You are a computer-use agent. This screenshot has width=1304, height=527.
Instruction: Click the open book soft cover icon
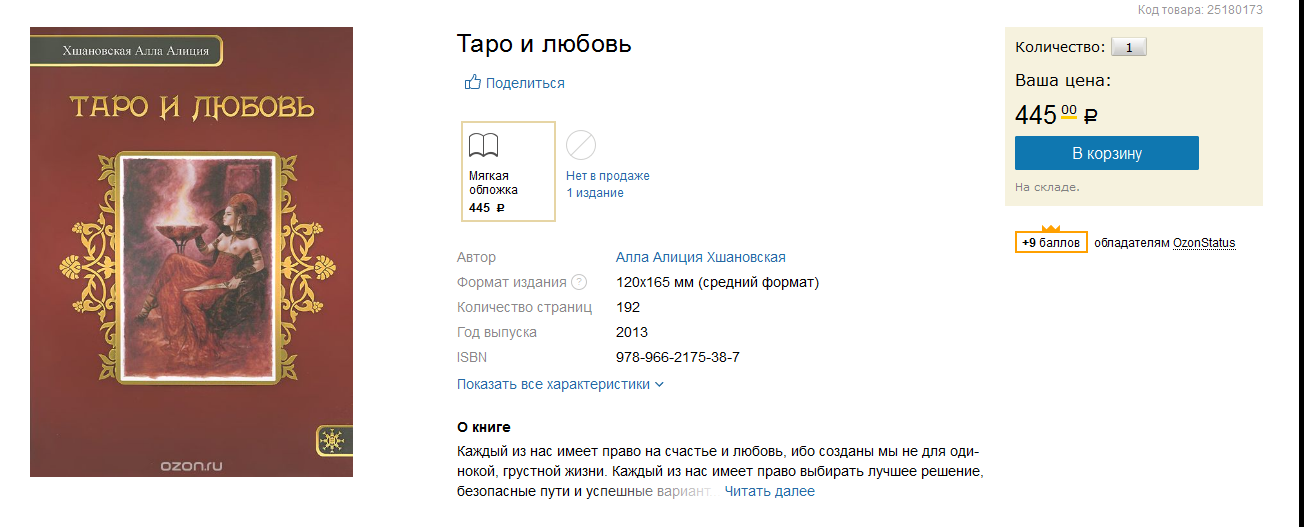(x=483, y=146)
